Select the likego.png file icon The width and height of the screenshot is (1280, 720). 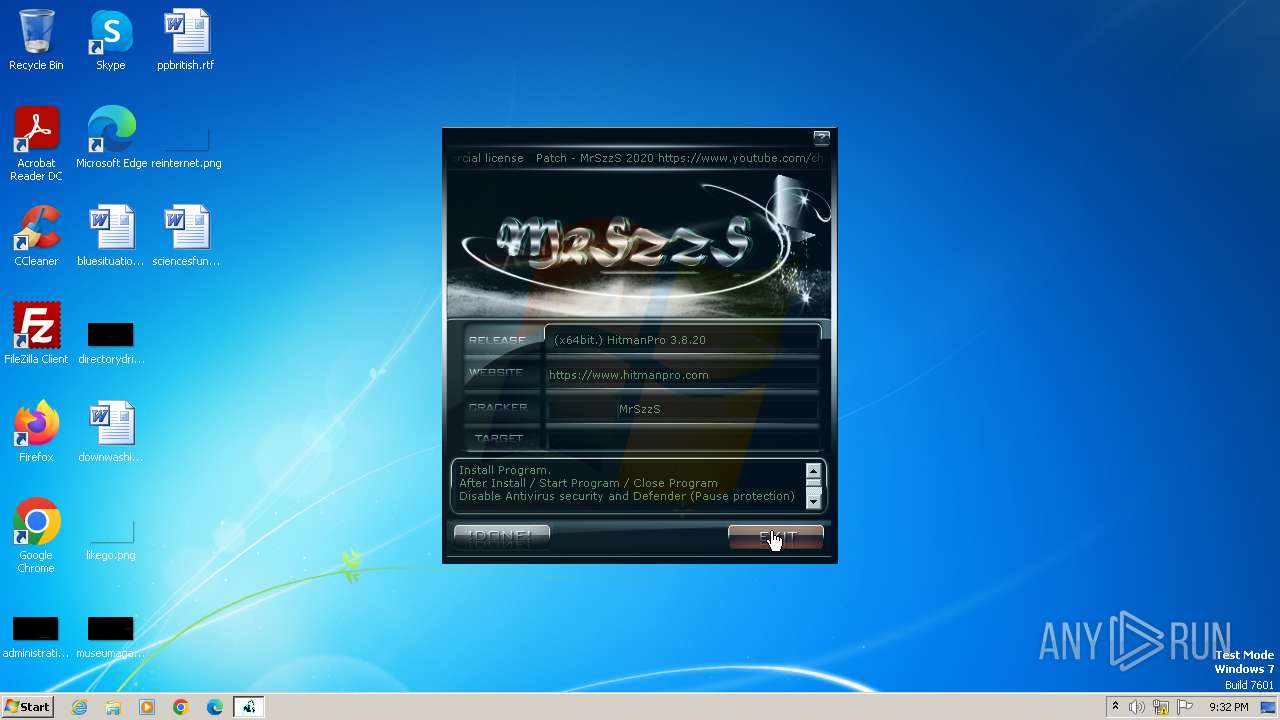[111, 540]
